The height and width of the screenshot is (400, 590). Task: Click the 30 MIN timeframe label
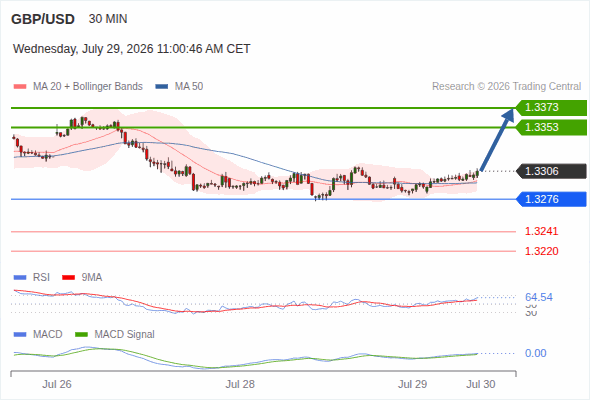108,19
